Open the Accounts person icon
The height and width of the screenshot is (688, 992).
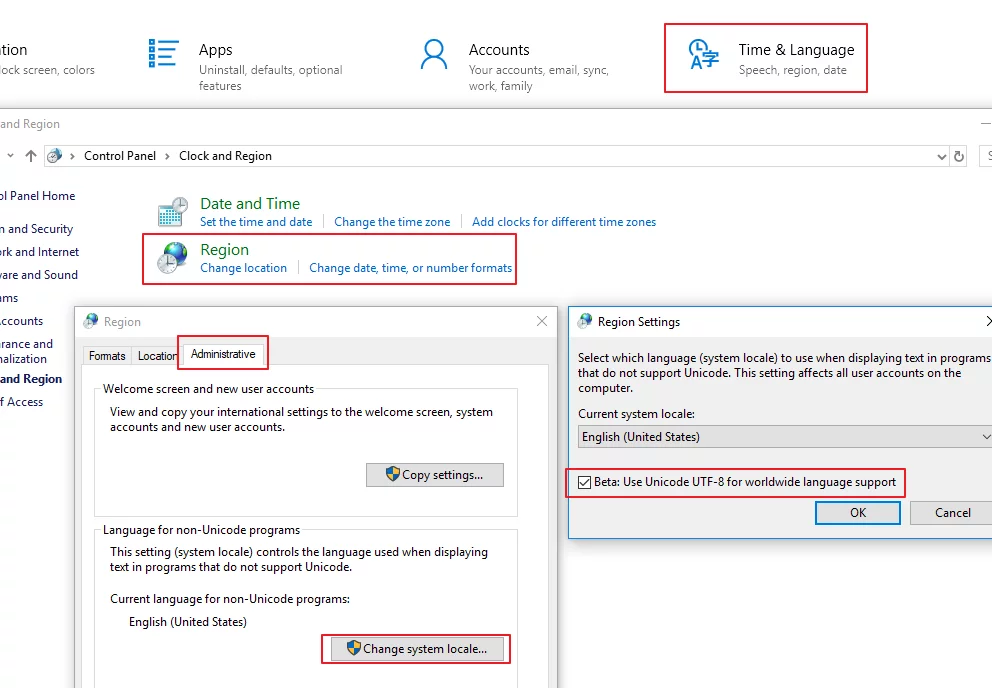coord(434,55)
